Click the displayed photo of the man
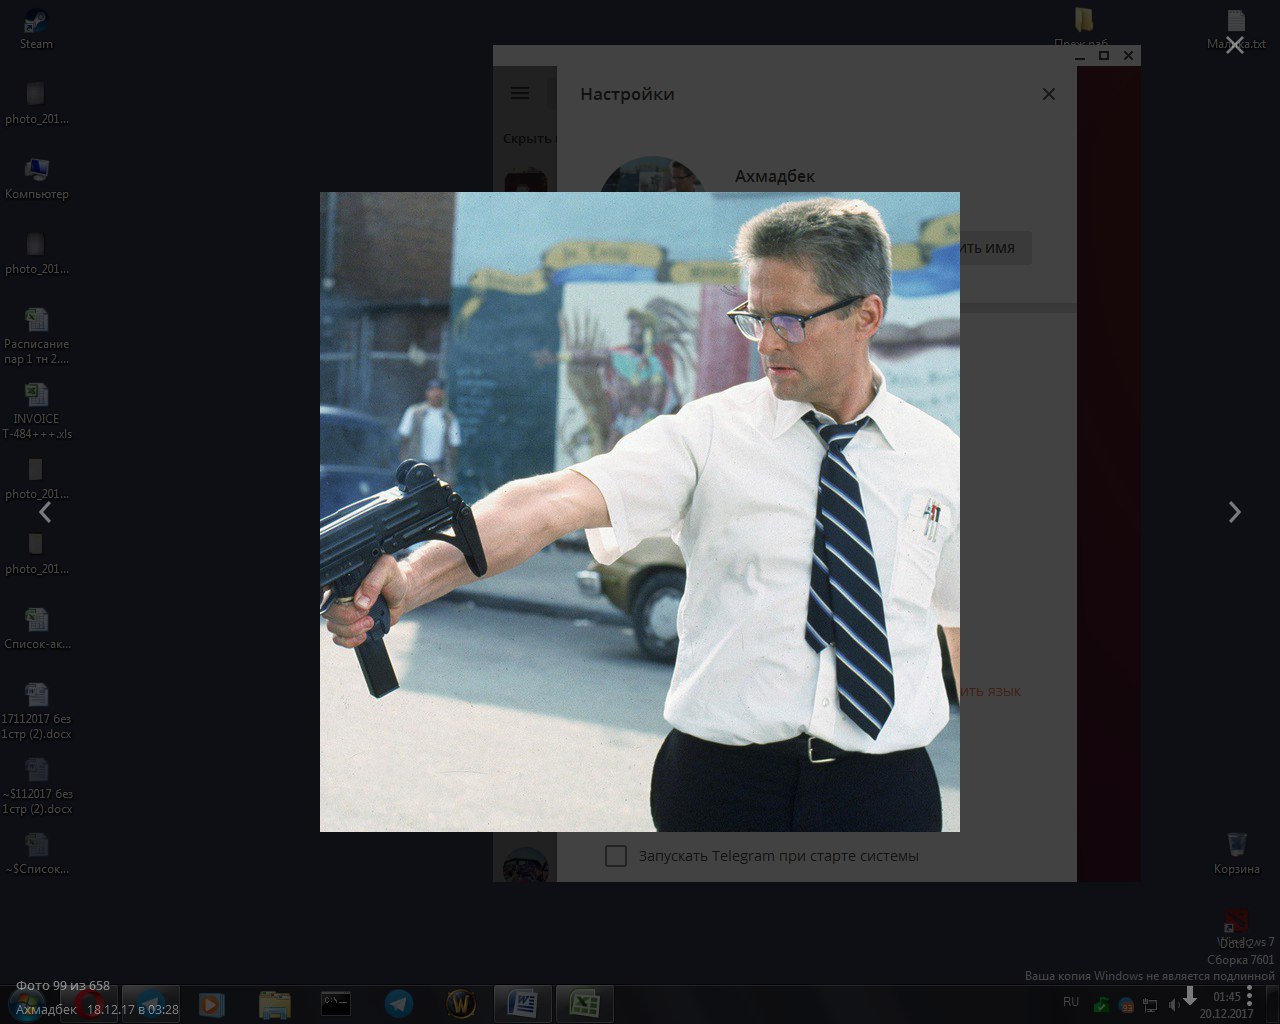 click(x=640, y=512)
